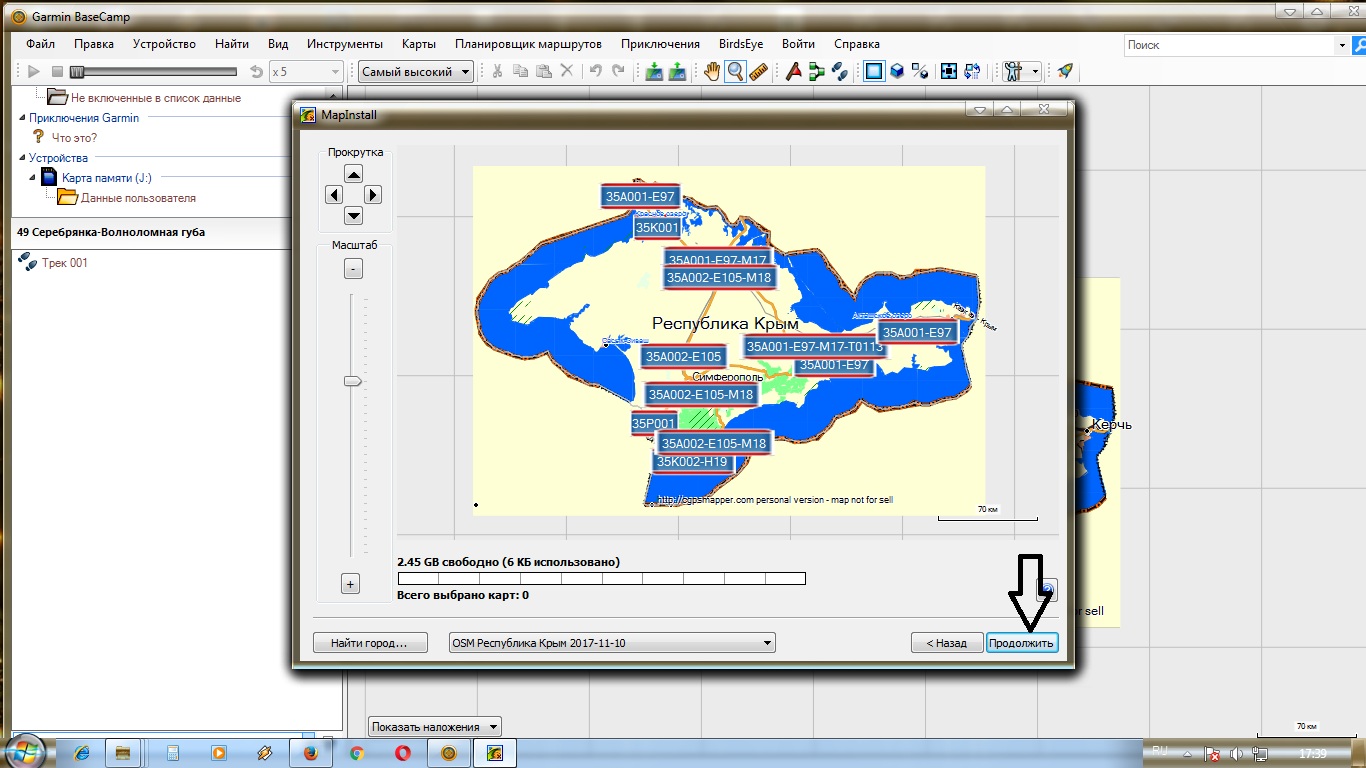The width and height of the screenshot is (1366, 768).
Task: Open the search options dropdown arrow
Action: 1342,45
